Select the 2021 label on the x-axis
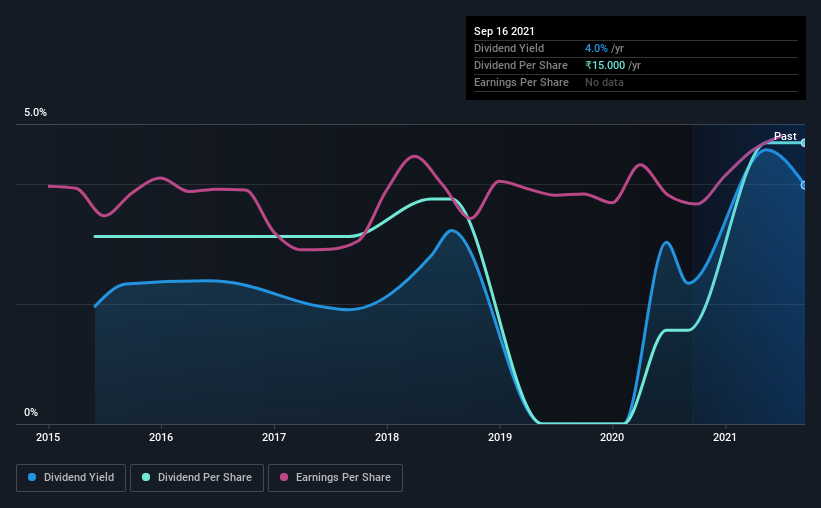The image size is (821, 508). tap(725, 437)
